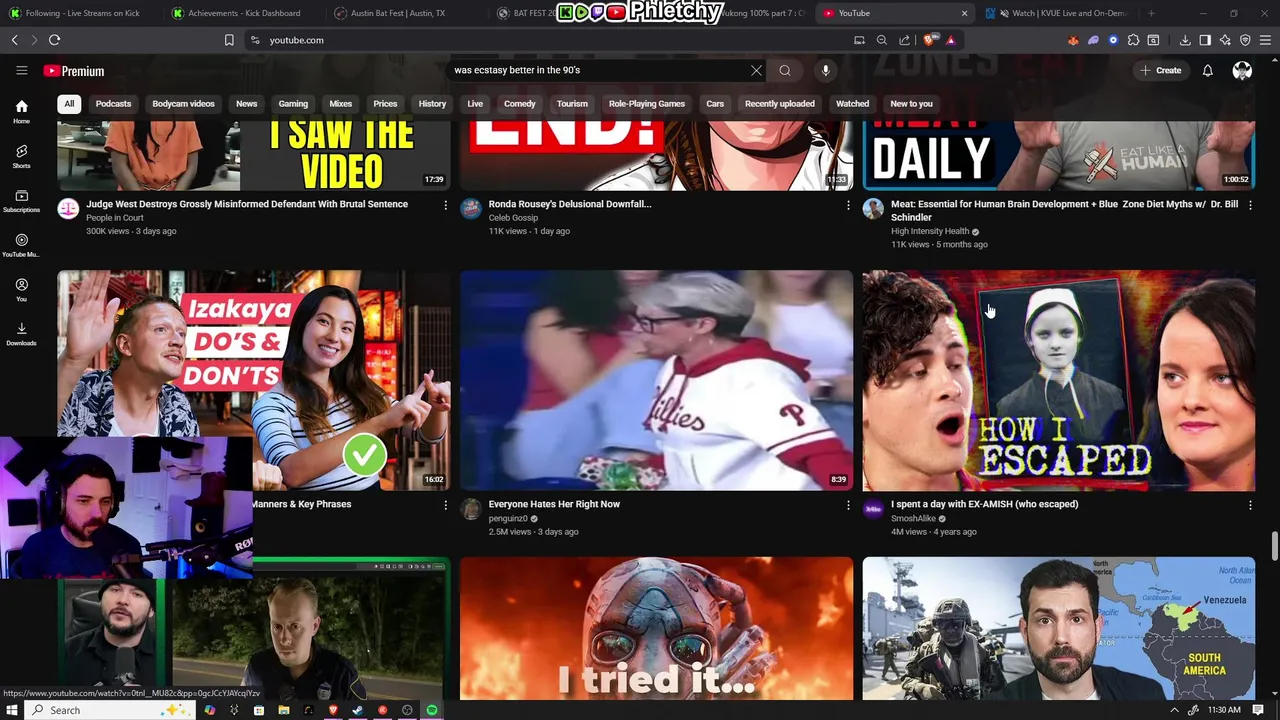Select the Gaming filter chip

pos(293,104)
